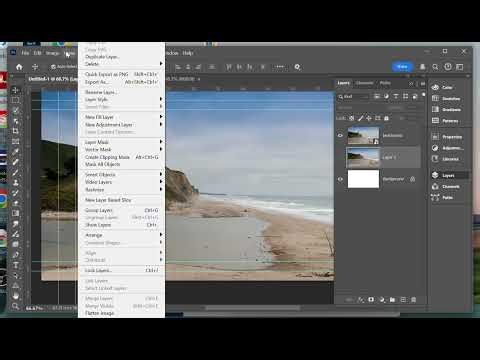Open the options bar gear settings

click(297, 67)
